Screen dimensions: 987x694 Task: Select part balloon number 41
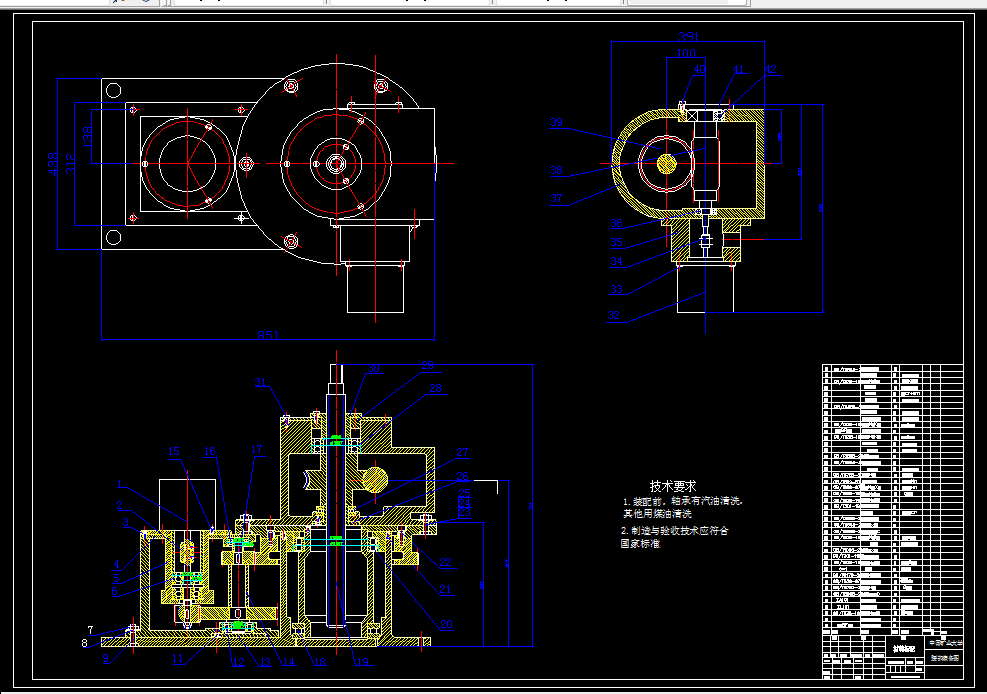click(738, 69)
